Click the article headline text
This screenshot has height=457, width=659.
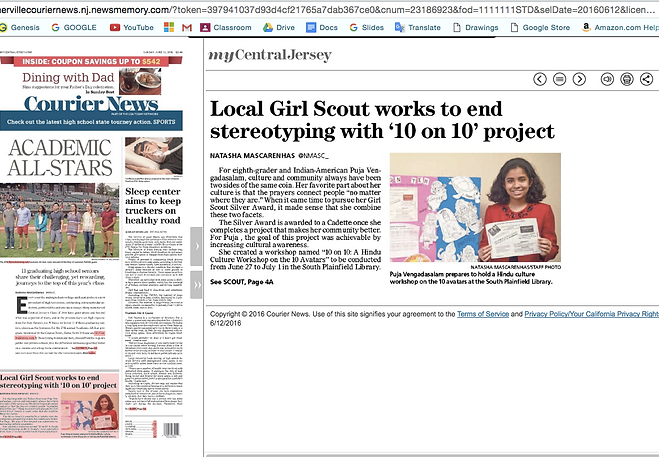click(x=382, y=120)
